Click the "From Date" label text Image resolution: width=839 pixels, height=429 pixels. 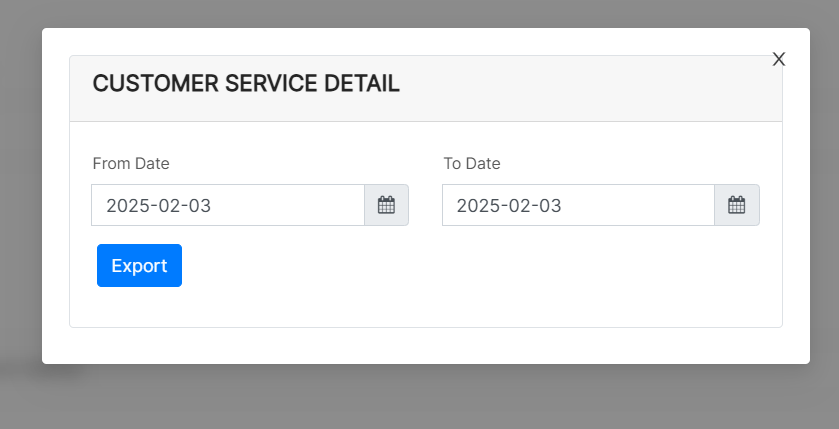click(x=131, y=163)
